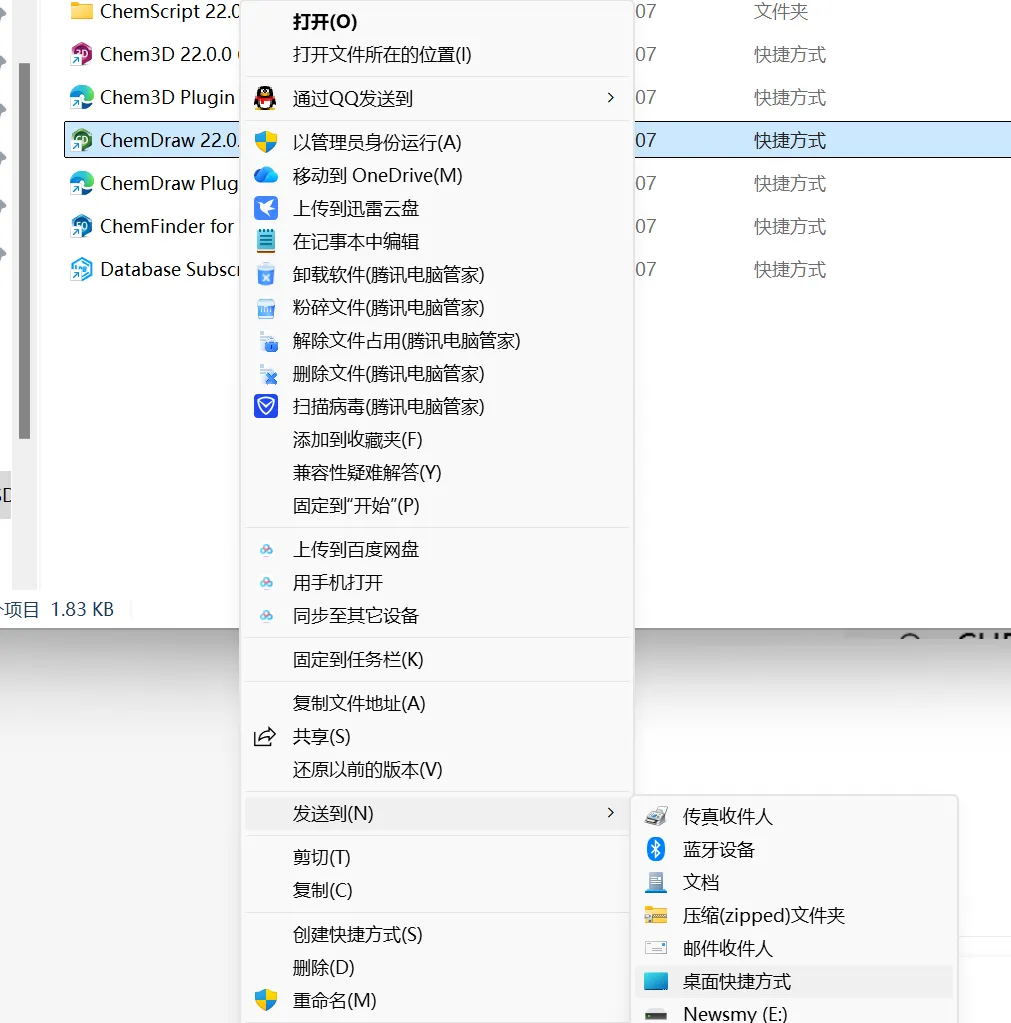Click the shredder icon beside 粉碎文件

265,308
